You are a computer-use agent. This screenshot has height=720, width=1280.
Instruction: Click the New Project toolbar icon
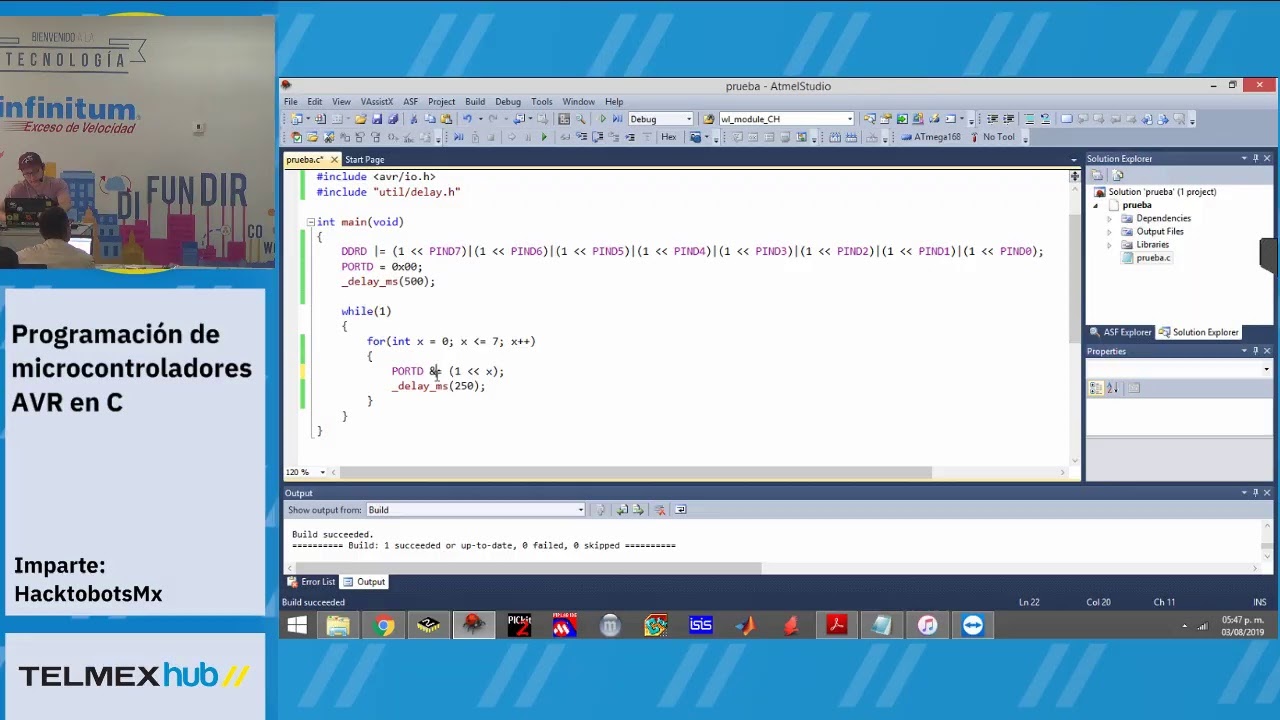pos(296,119)
